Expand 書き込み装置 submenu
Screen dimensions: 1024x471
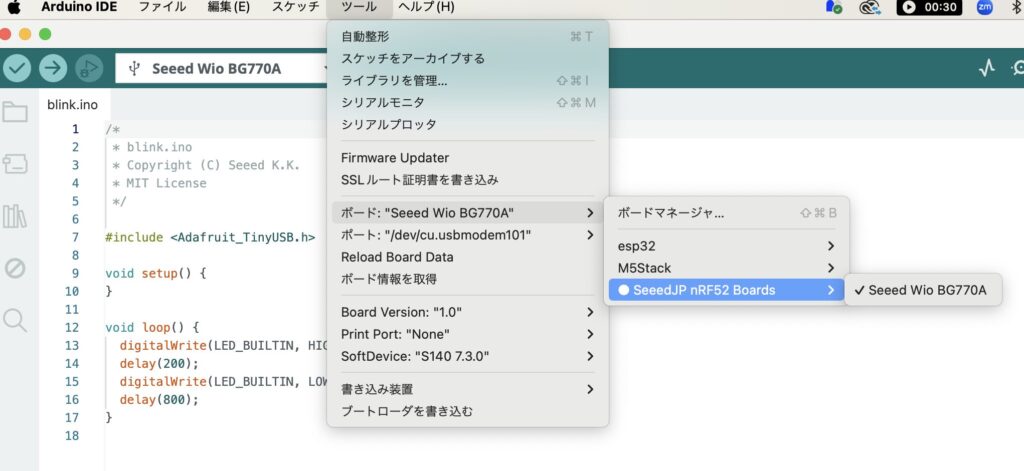coord(468,389)
